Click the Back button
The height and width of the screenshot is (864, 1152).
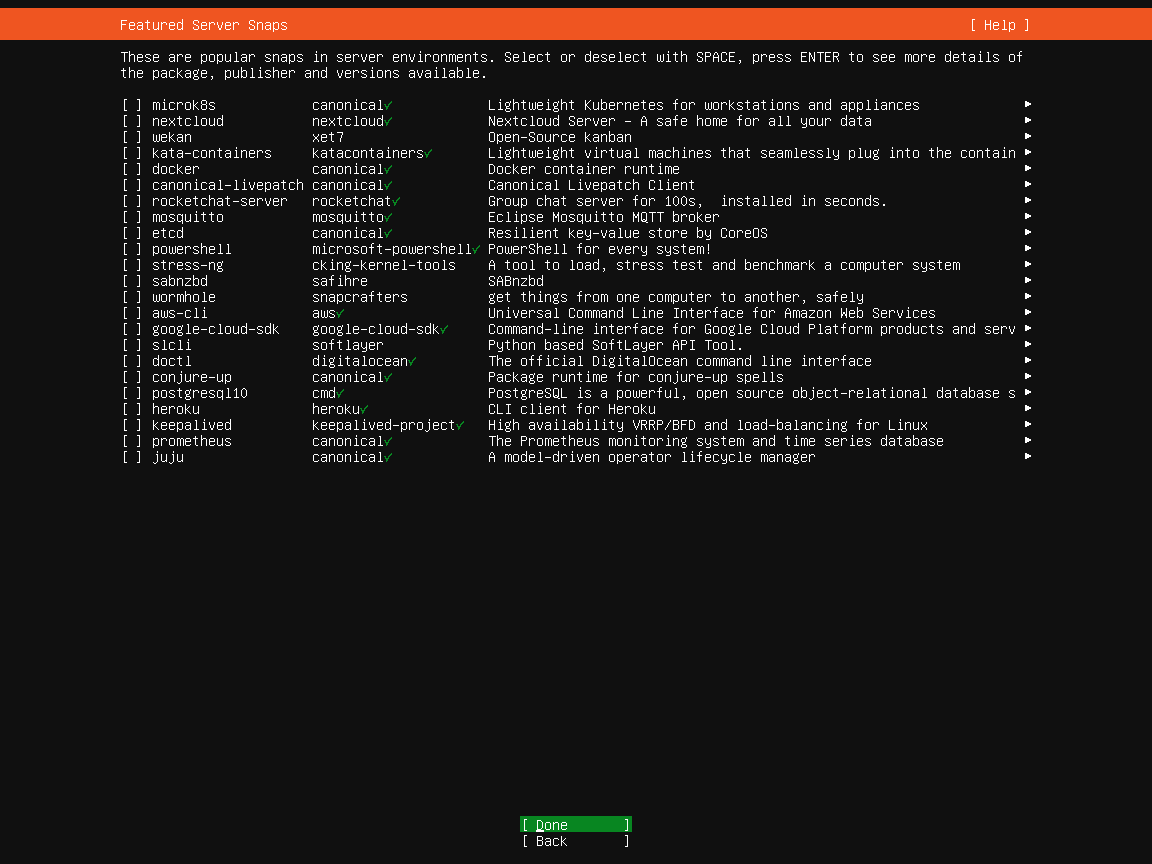[575, 840]
